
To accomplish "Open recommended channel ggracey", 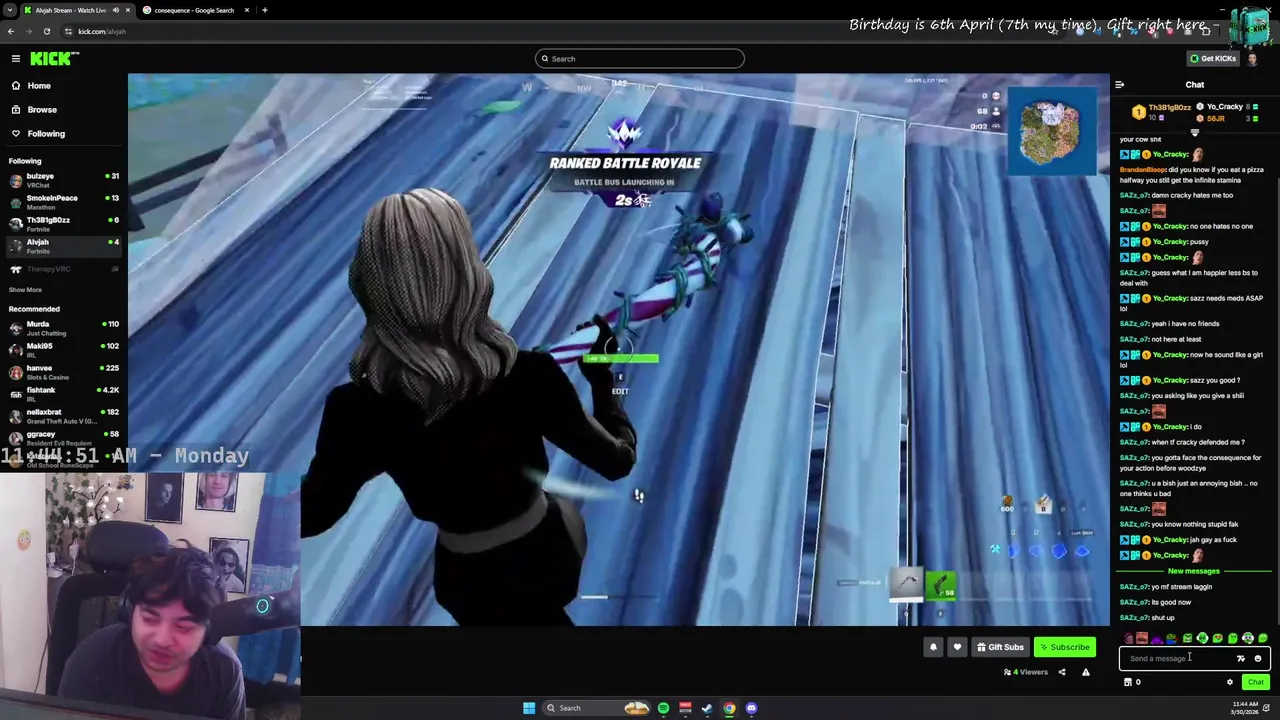I will pyautogui.click(x=62, y=438).
